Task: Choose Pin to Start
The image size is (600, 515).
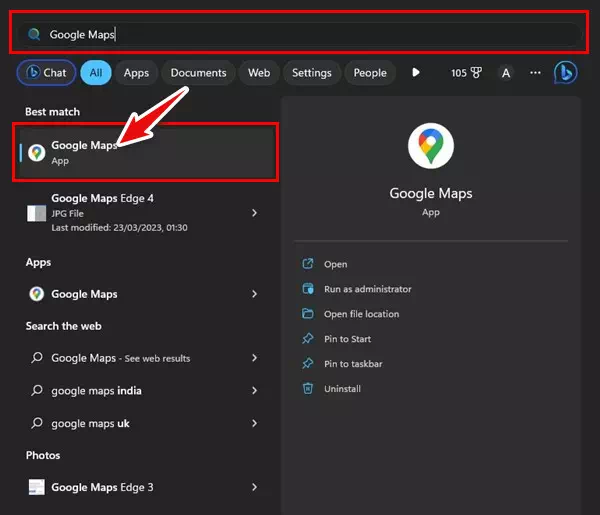Action: tap(347, 339)
